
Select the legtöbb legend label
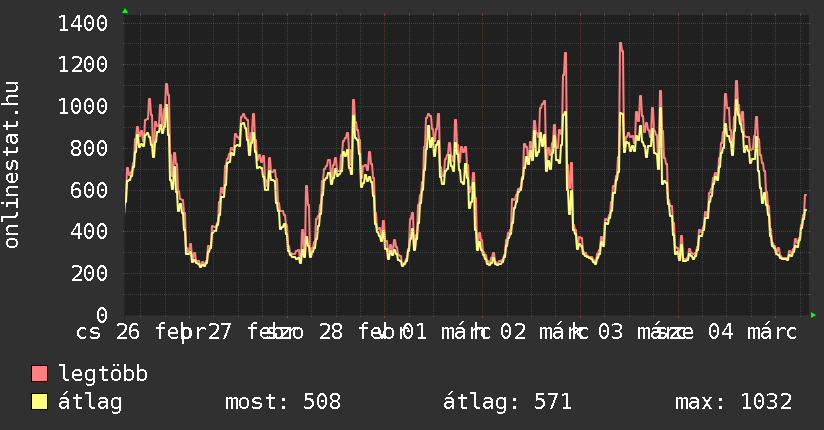[103, 374]
